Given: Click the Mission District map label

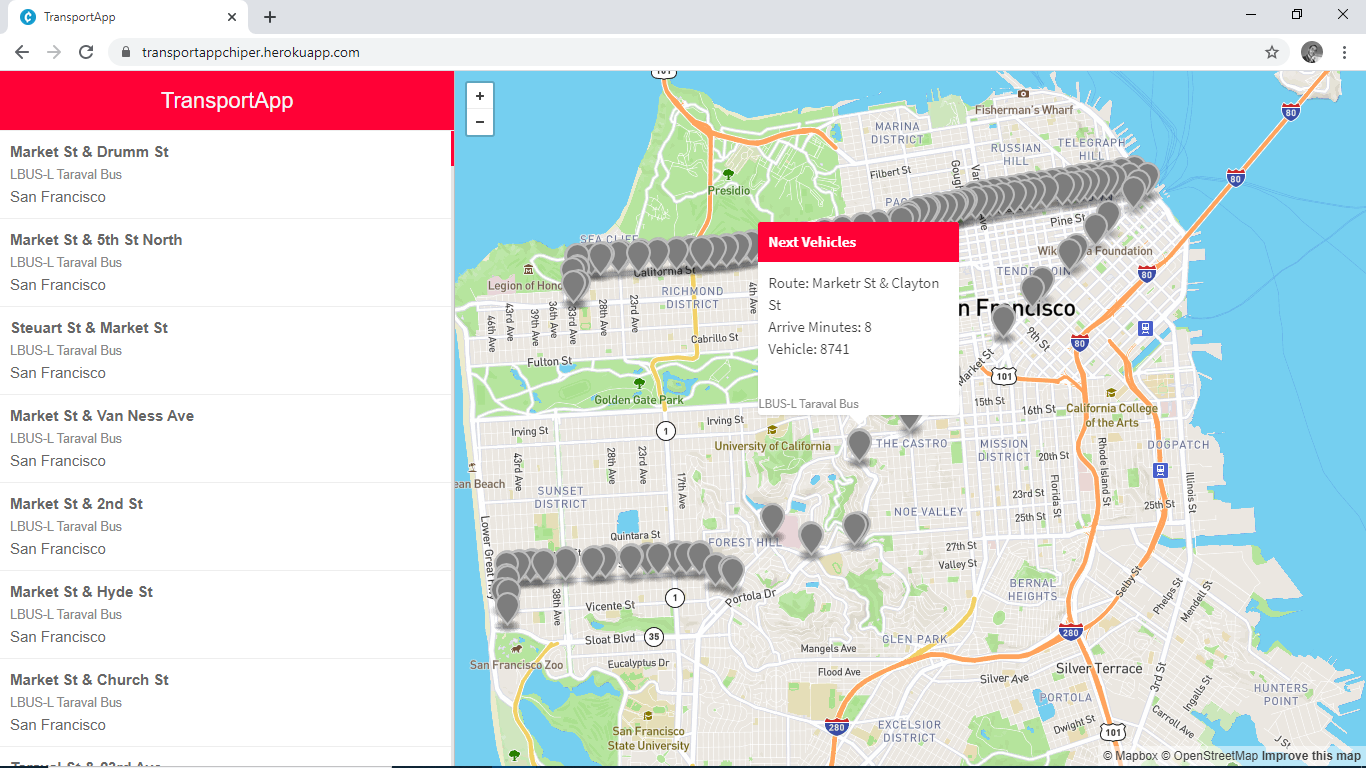Looking at the screenshot, I should pyautogui.click(x=1004, y=450).
